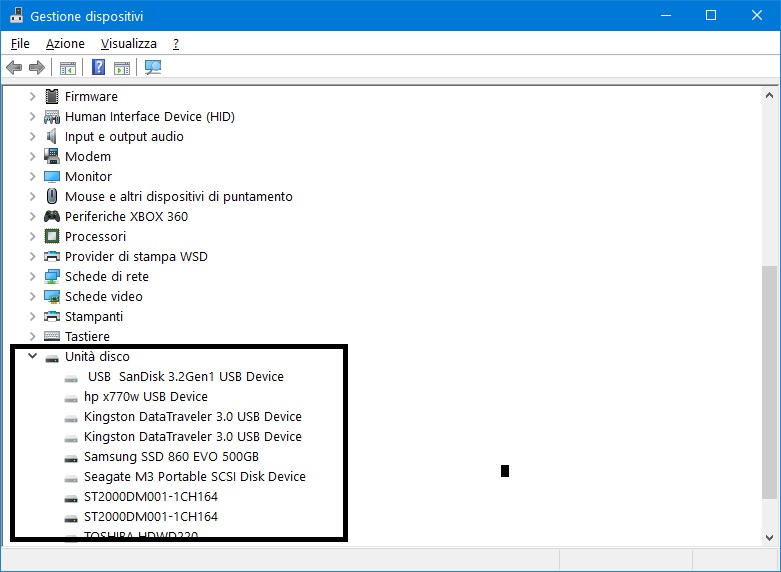This screenshot has width=781, height=572.
Task: Expand the Schede video node
Action: (32, 296)
